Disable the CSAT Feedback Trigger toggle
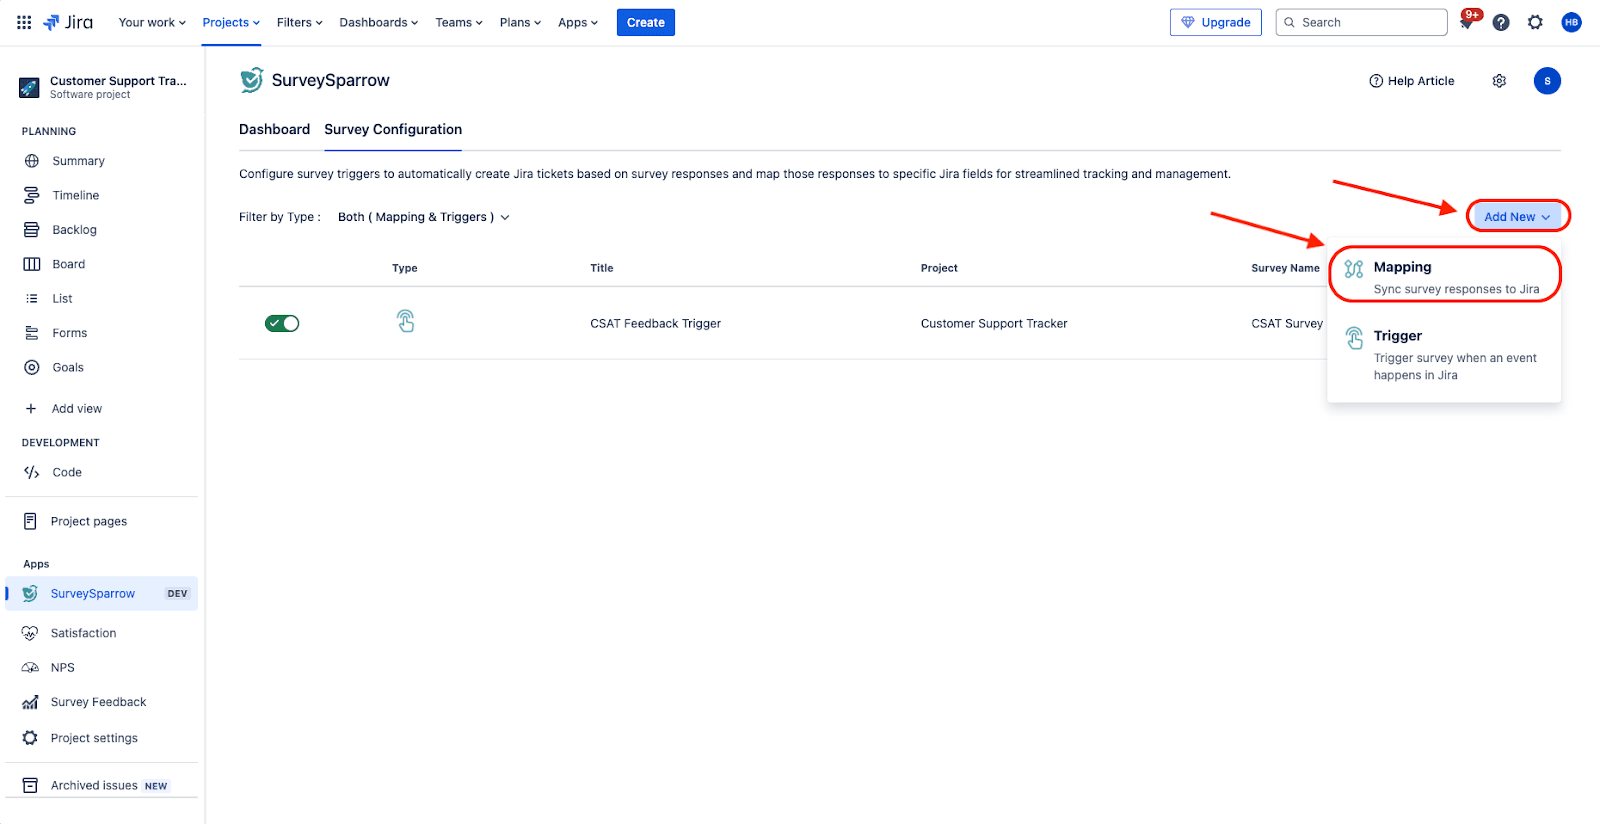1600x824 pixels. click(x=282, y=323)
